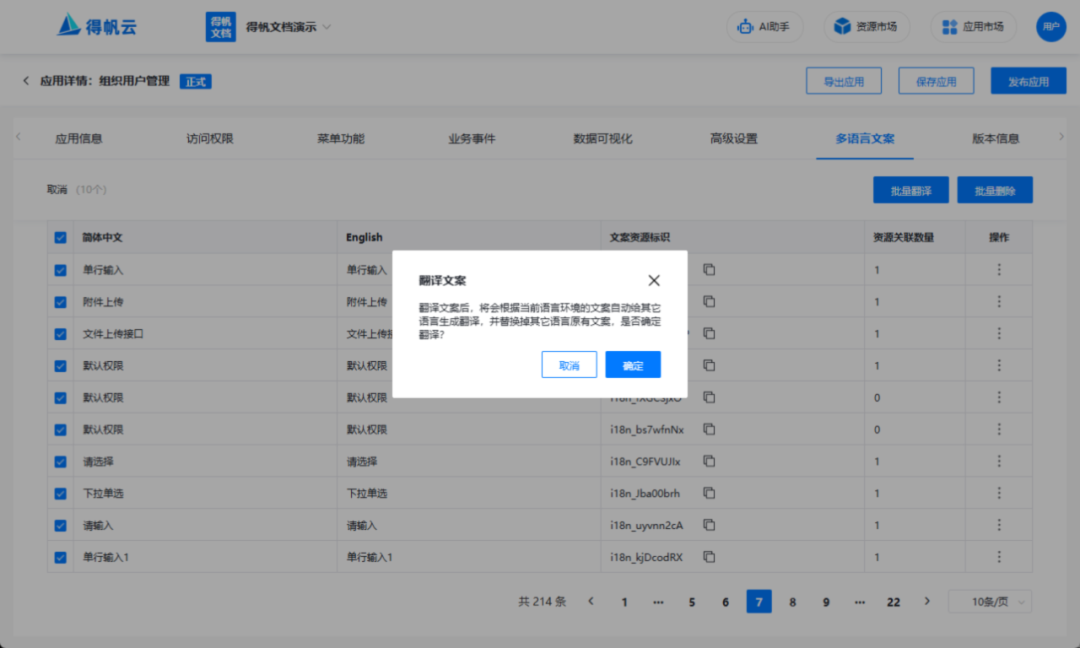
Task: Copy the i18n_C9FVUJlx resource identifier
Action: 709,461
